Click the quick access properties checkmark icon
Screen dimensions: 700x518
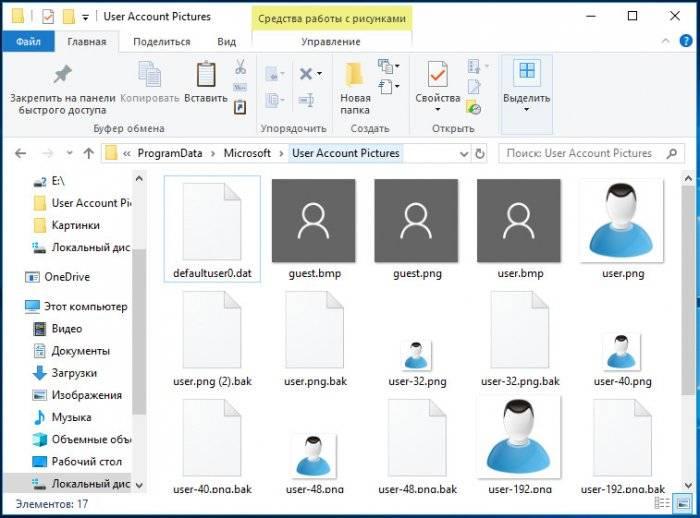48,17
